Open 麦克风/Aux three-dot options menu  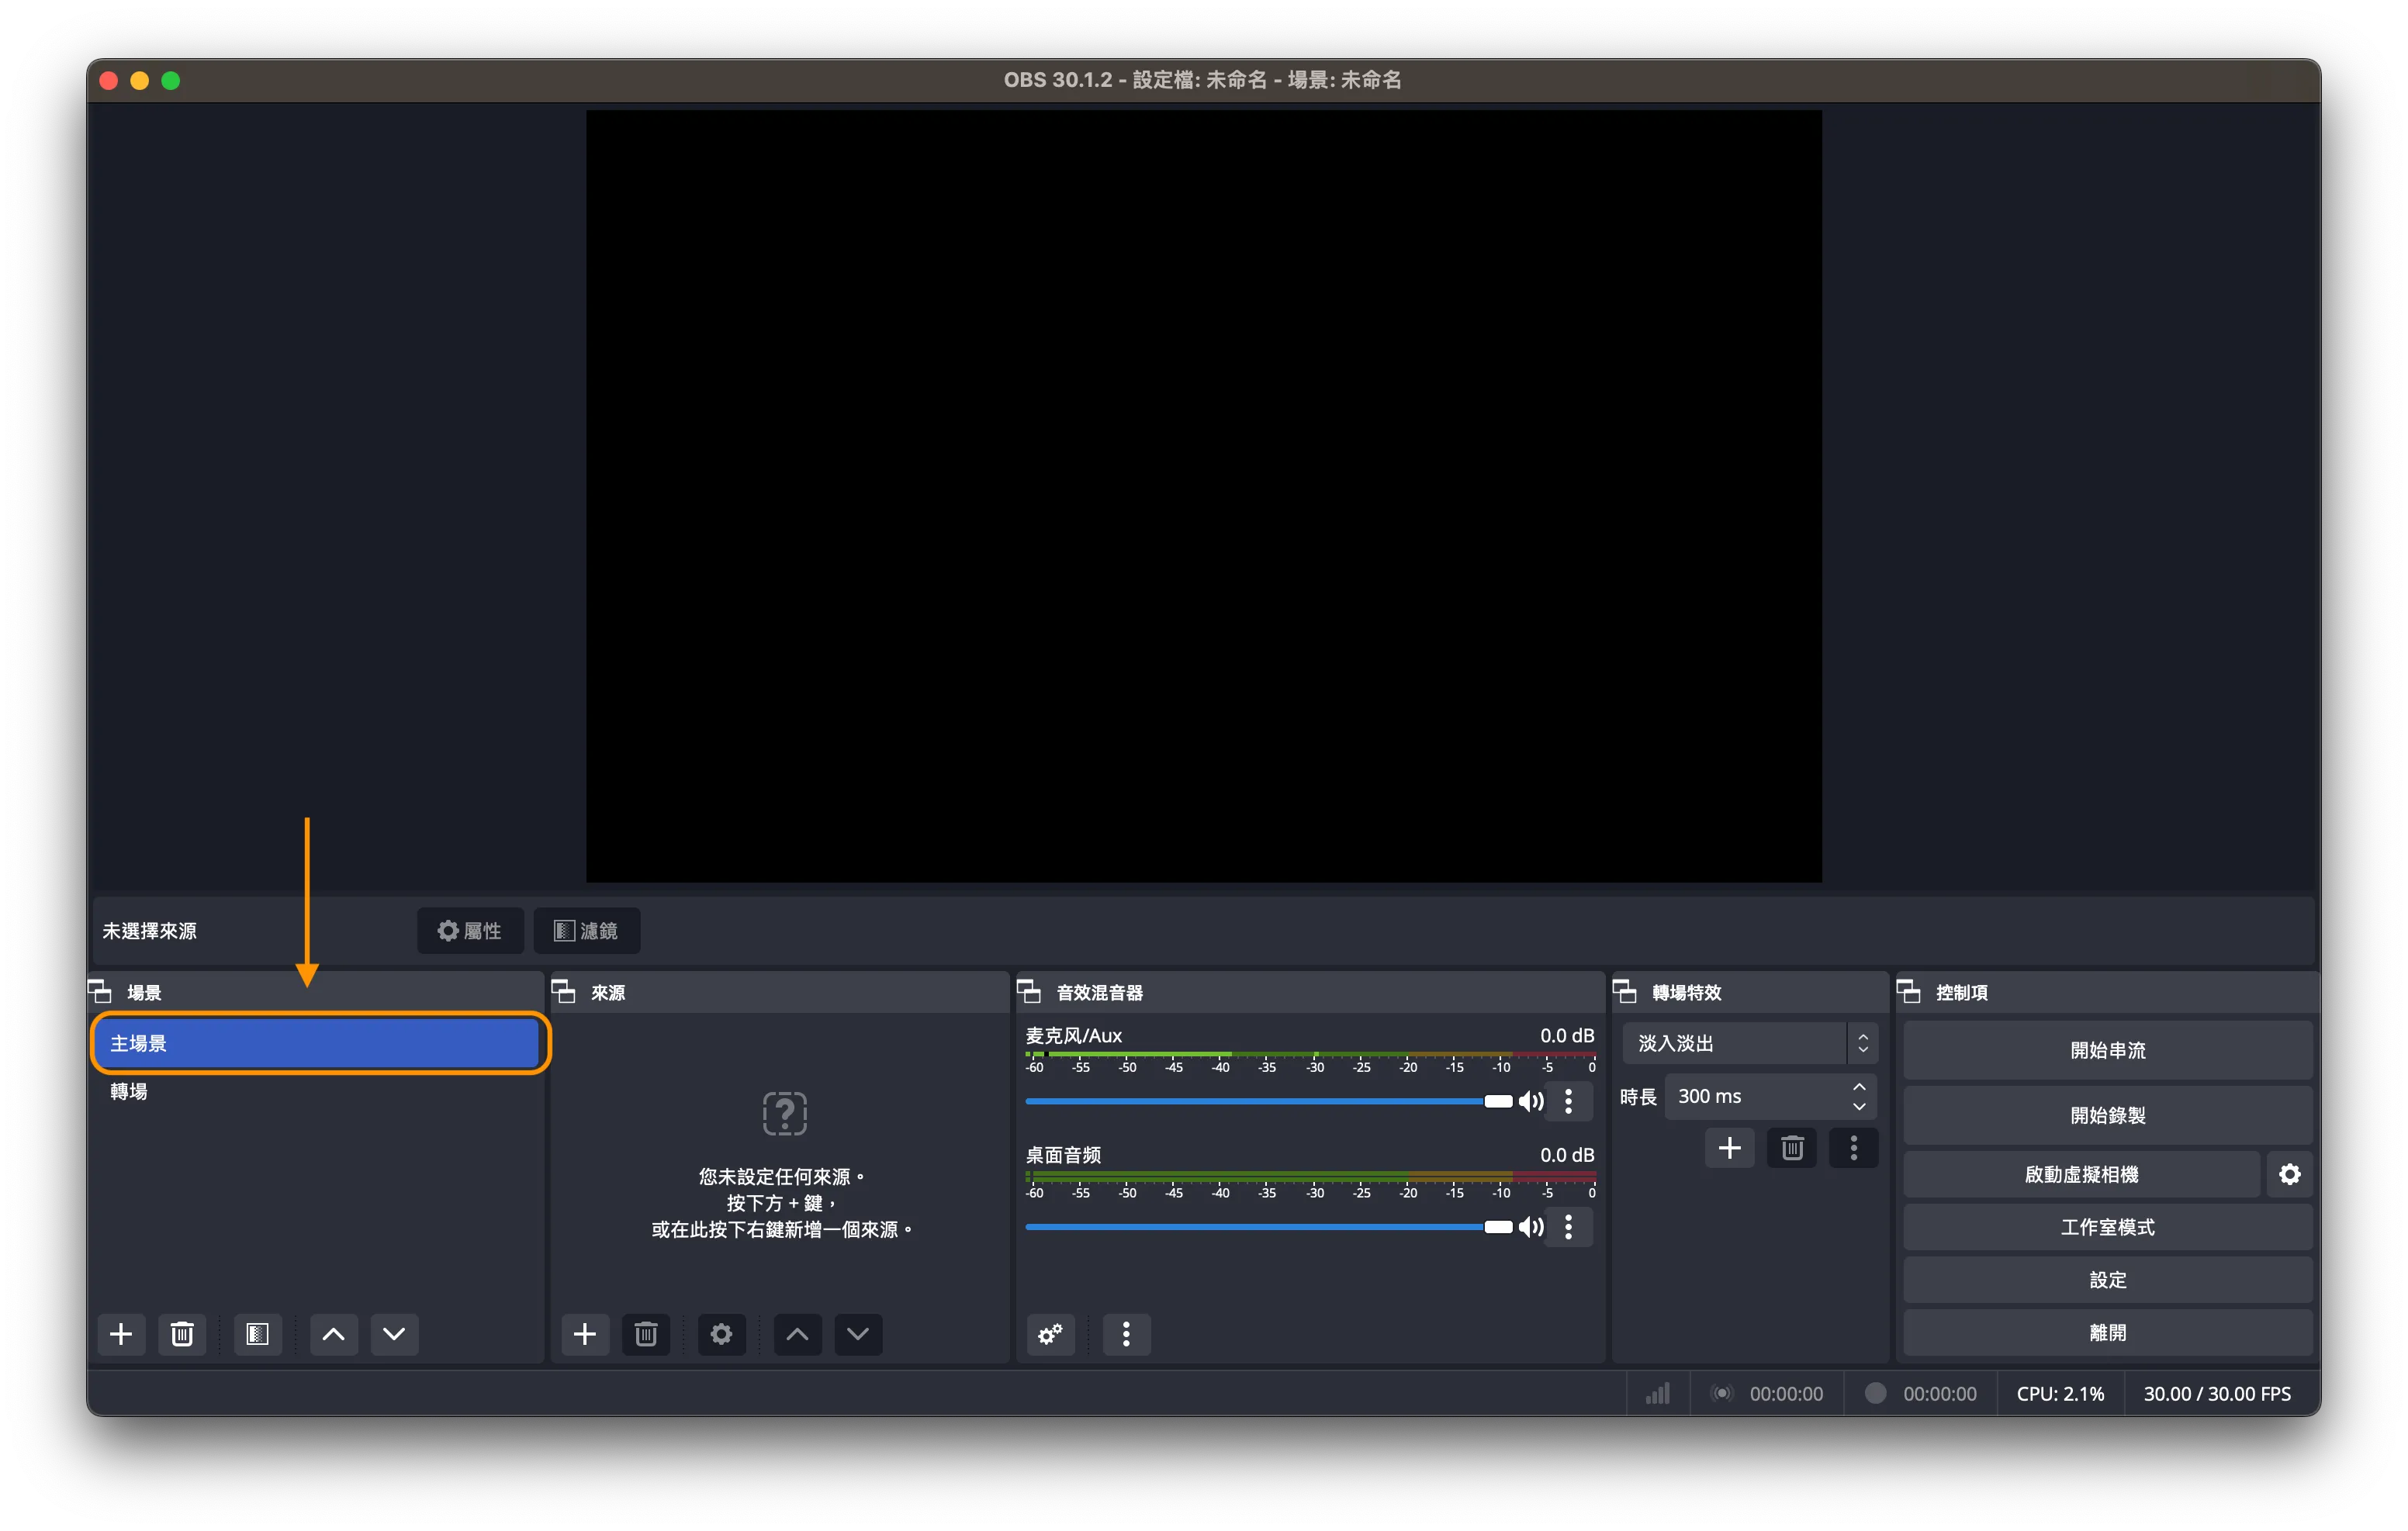(x=1568, y=1101)
